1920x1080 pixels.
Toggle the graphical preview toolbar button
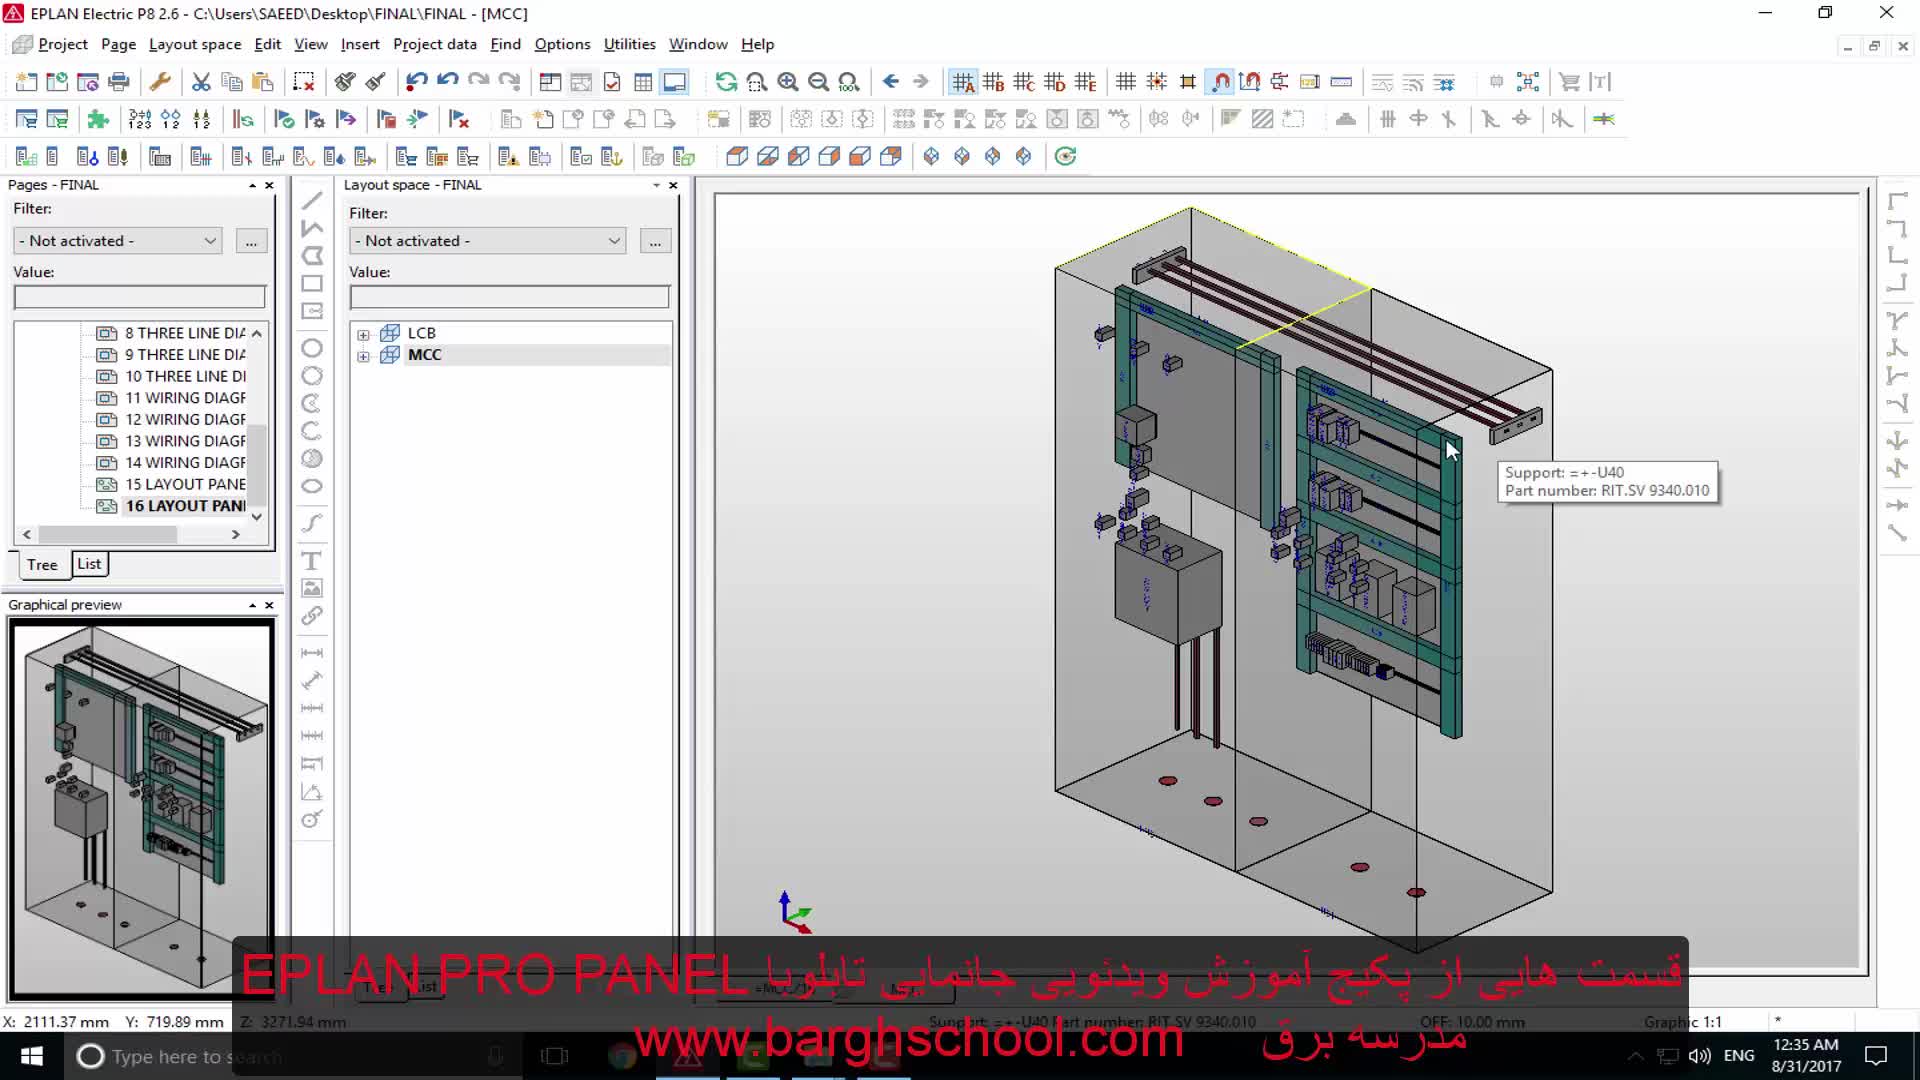(675, 82)
